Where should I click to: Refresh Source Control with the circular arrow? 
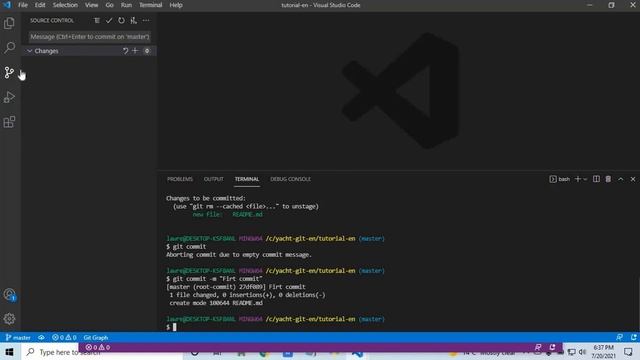(121, 20)
